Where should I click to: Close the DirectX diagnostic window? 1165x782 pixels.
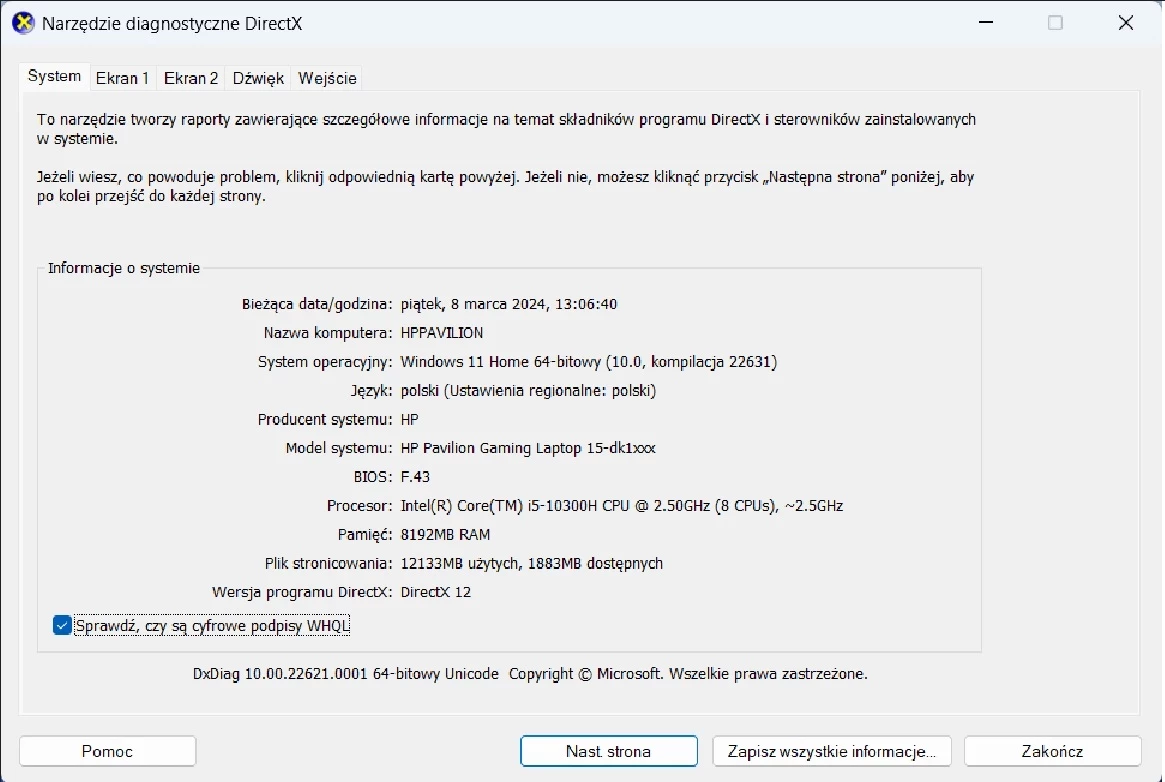click(x=1126, y=23)
